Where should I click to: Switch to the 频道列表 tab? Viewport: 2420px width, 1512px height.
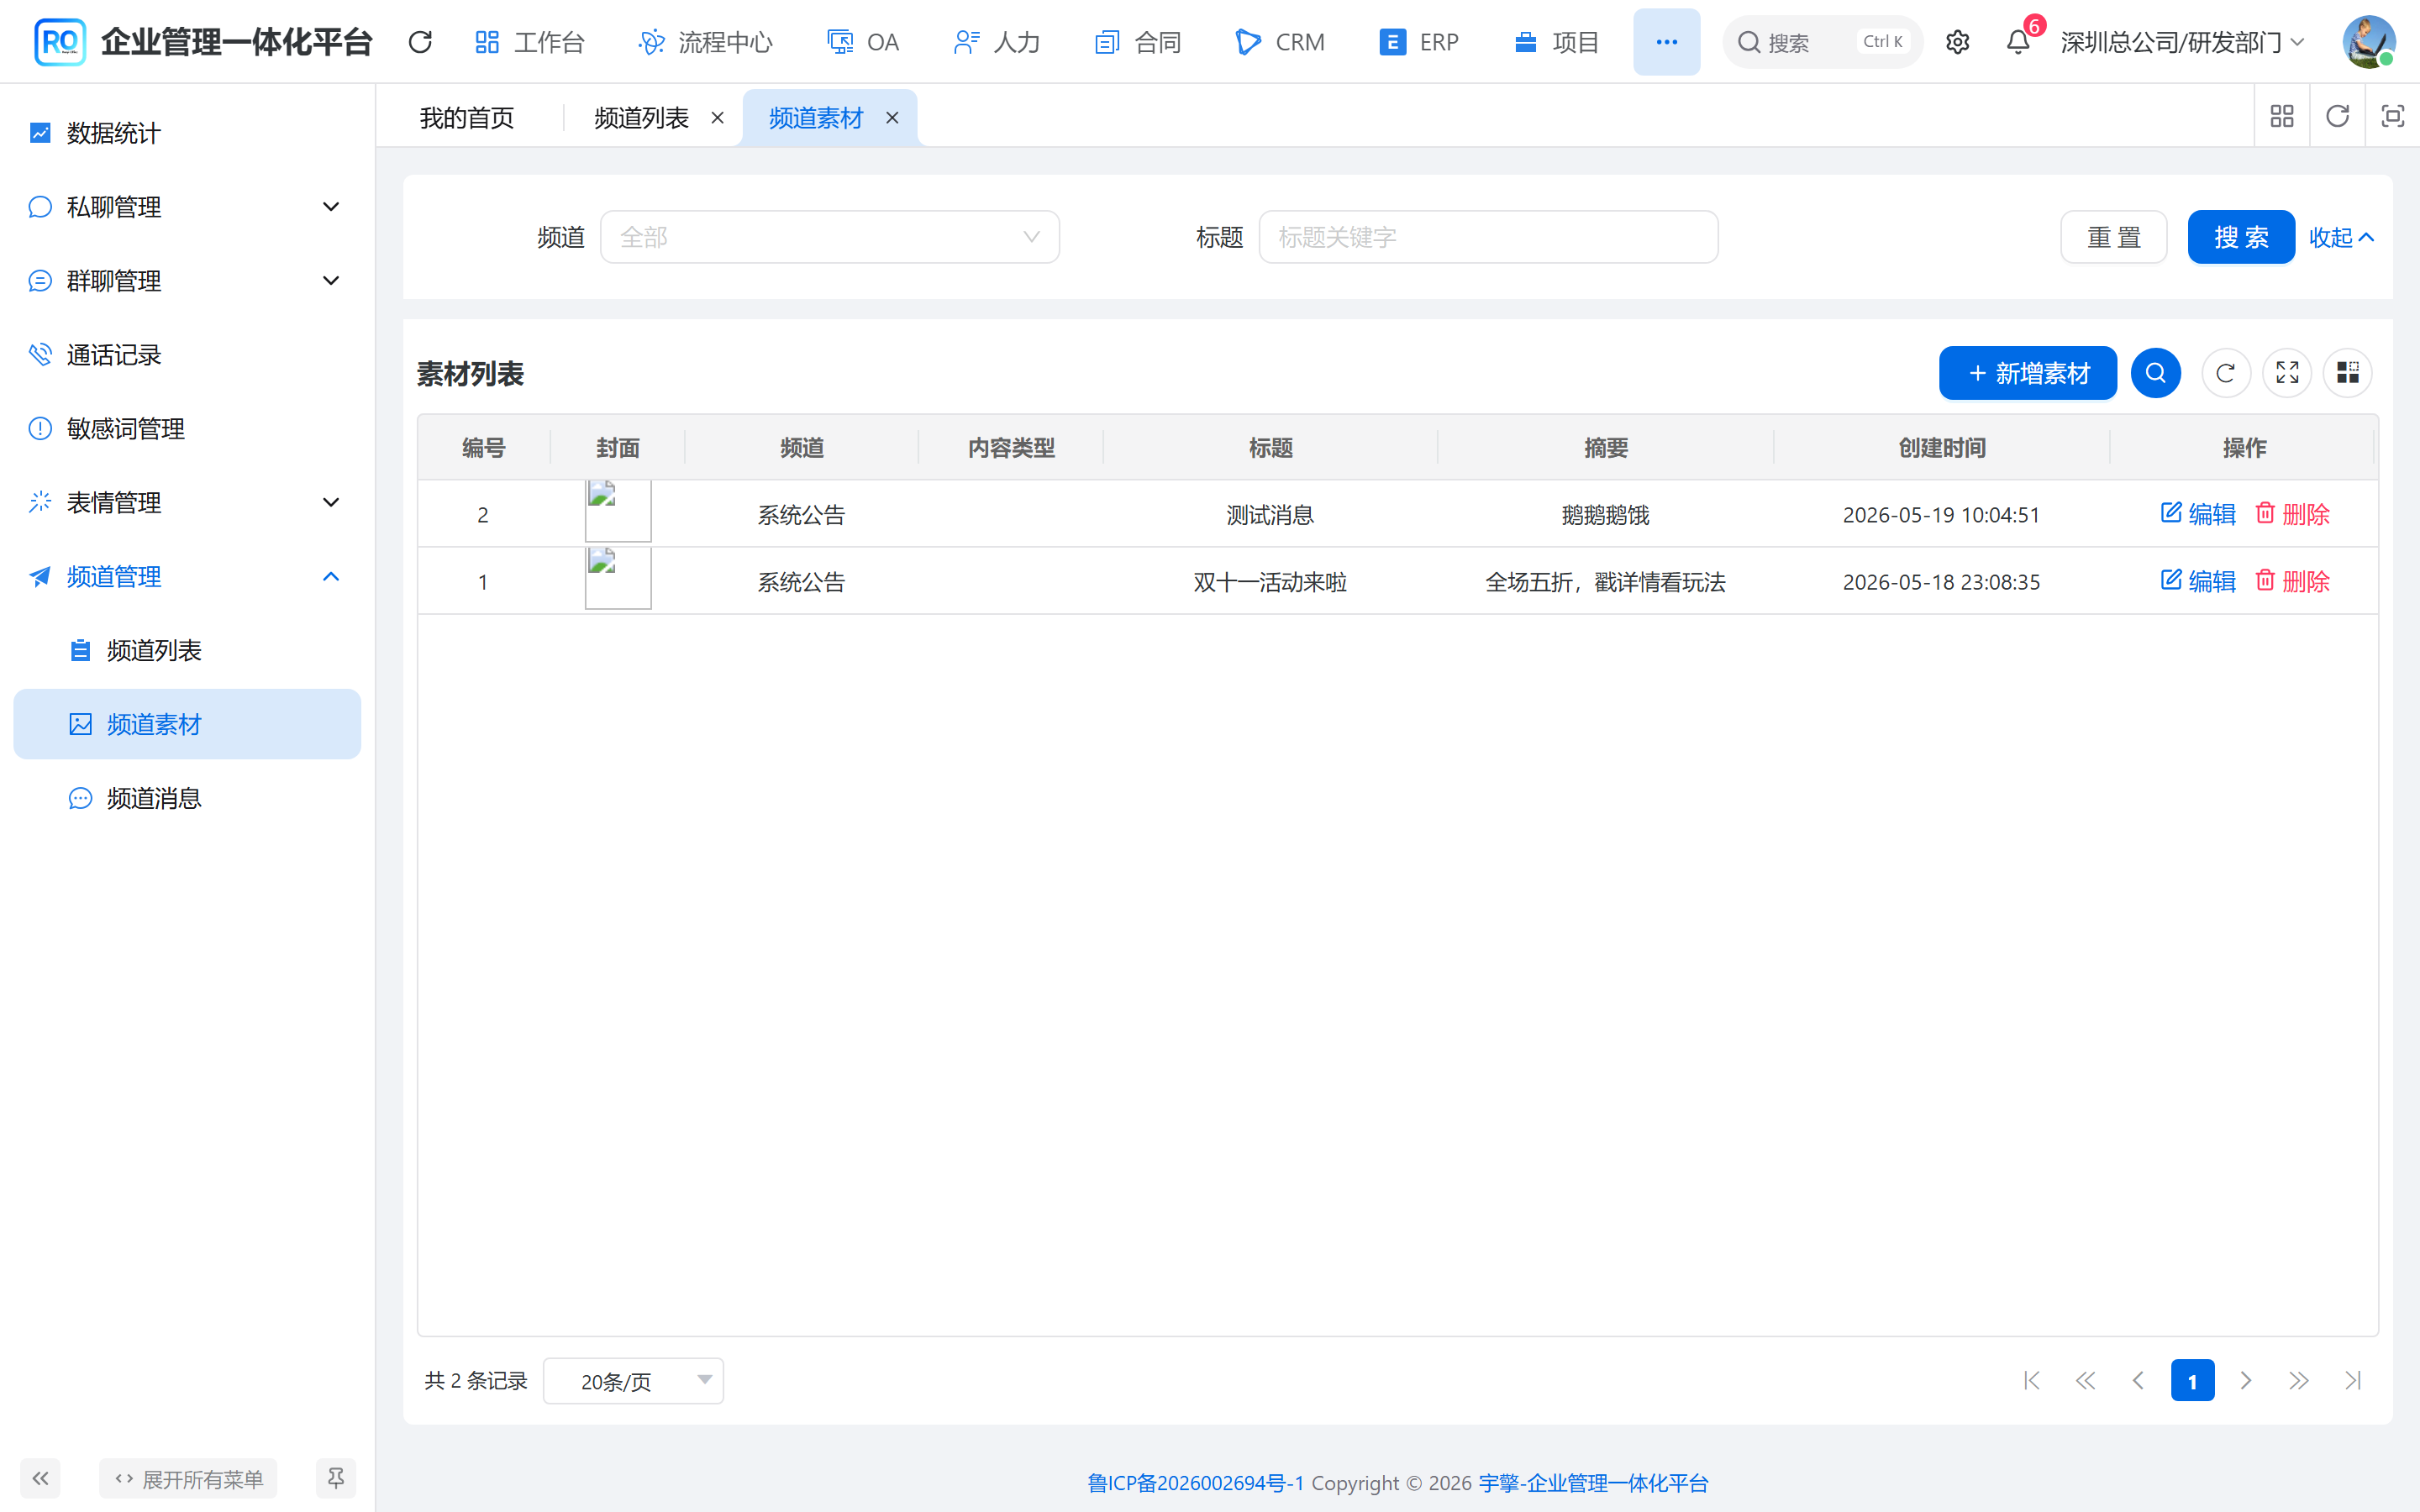(x=641, y=118)
